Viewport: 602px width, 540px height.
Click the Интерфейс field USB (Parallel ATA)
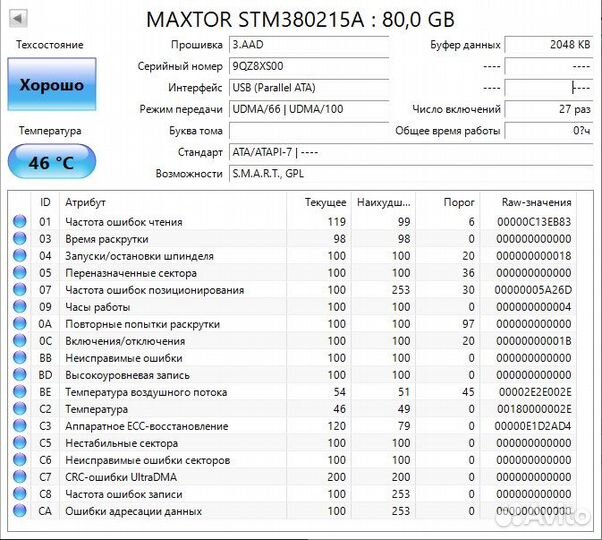(309, 88)
